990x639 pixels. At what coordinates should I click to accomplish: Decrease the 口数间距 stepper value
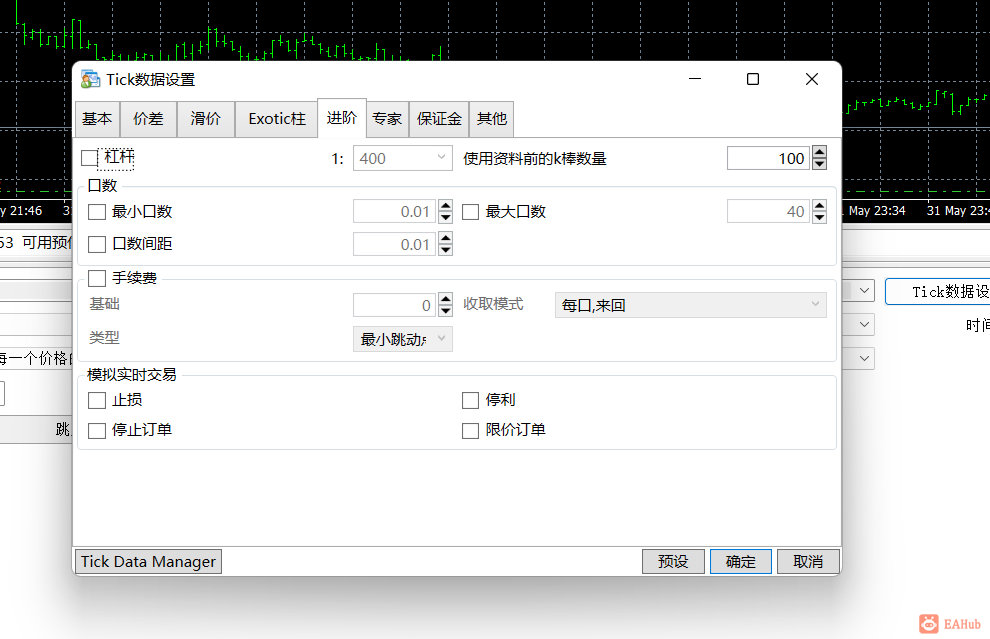tap(446, 250)
